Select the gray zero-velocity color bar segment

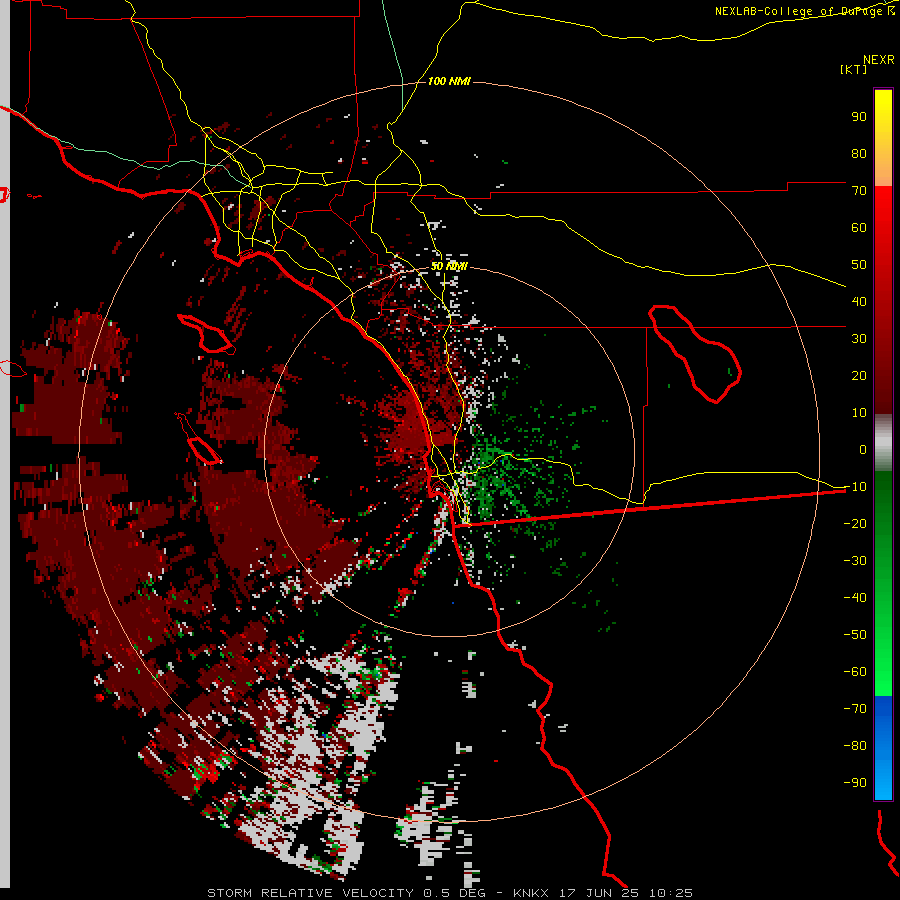pos(883,443)
